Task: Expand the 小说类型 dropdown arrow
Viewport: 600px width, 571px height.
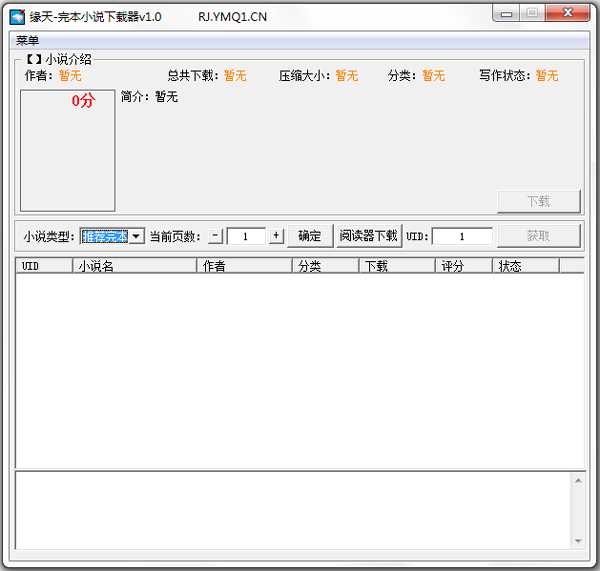Action: [136, 236]
